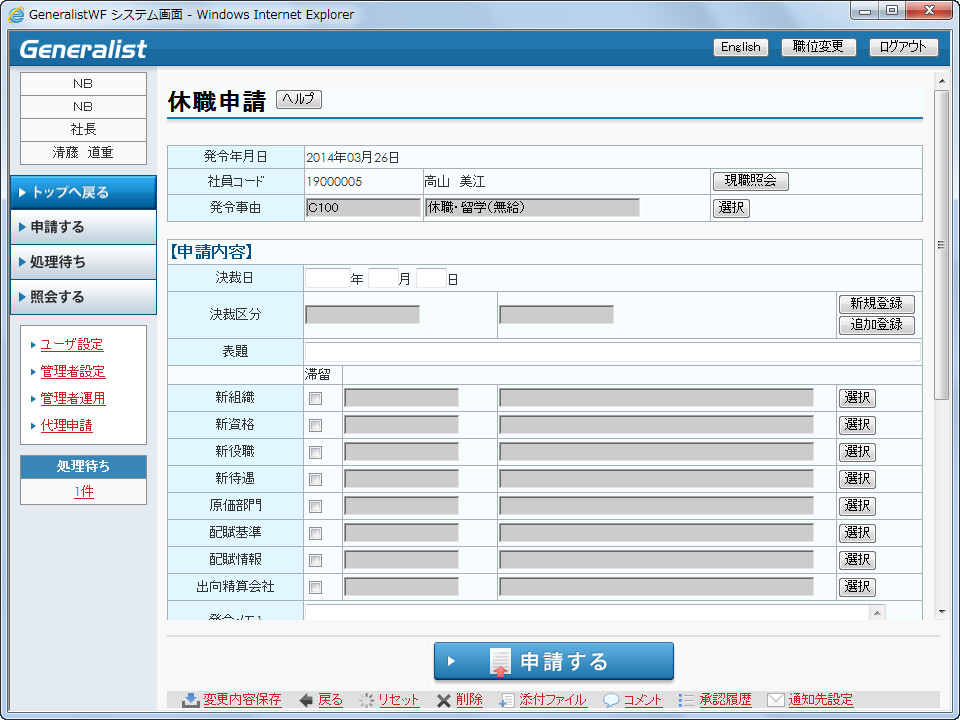Image resolution: width=960 pixels, height=720 pixels.
Task: Click the 承認履歴 list icon
Action: pyautogui.click(x=686, y=700)
